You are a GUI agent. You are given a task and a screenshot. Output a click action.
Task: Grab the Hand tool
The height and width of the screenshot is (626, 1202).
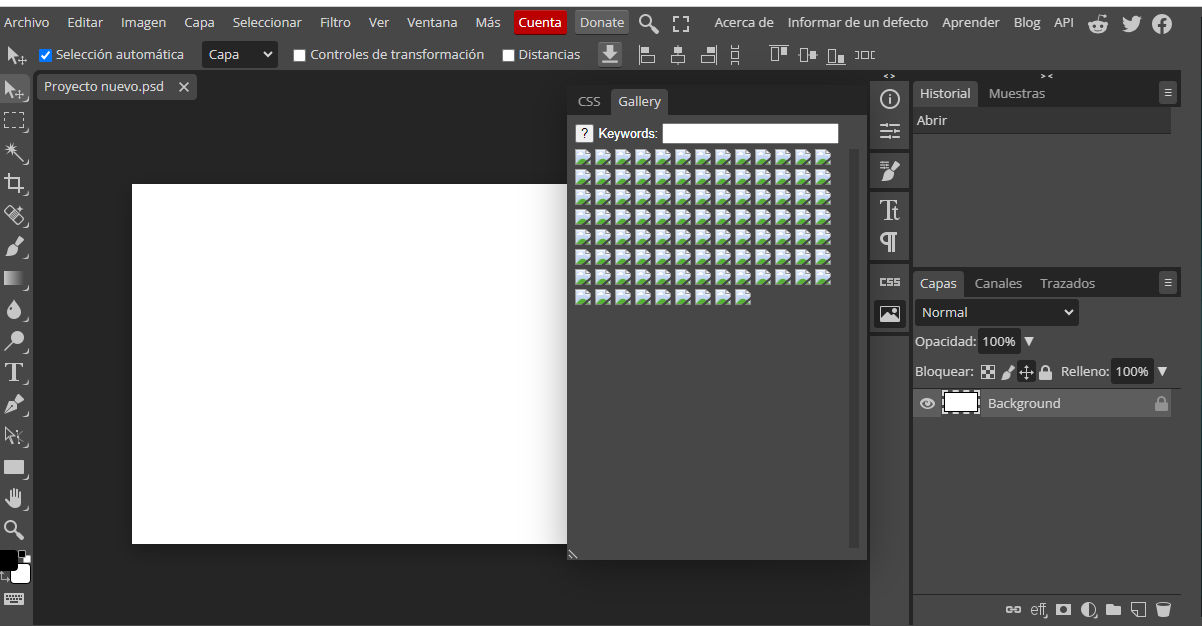pos(16,498)
